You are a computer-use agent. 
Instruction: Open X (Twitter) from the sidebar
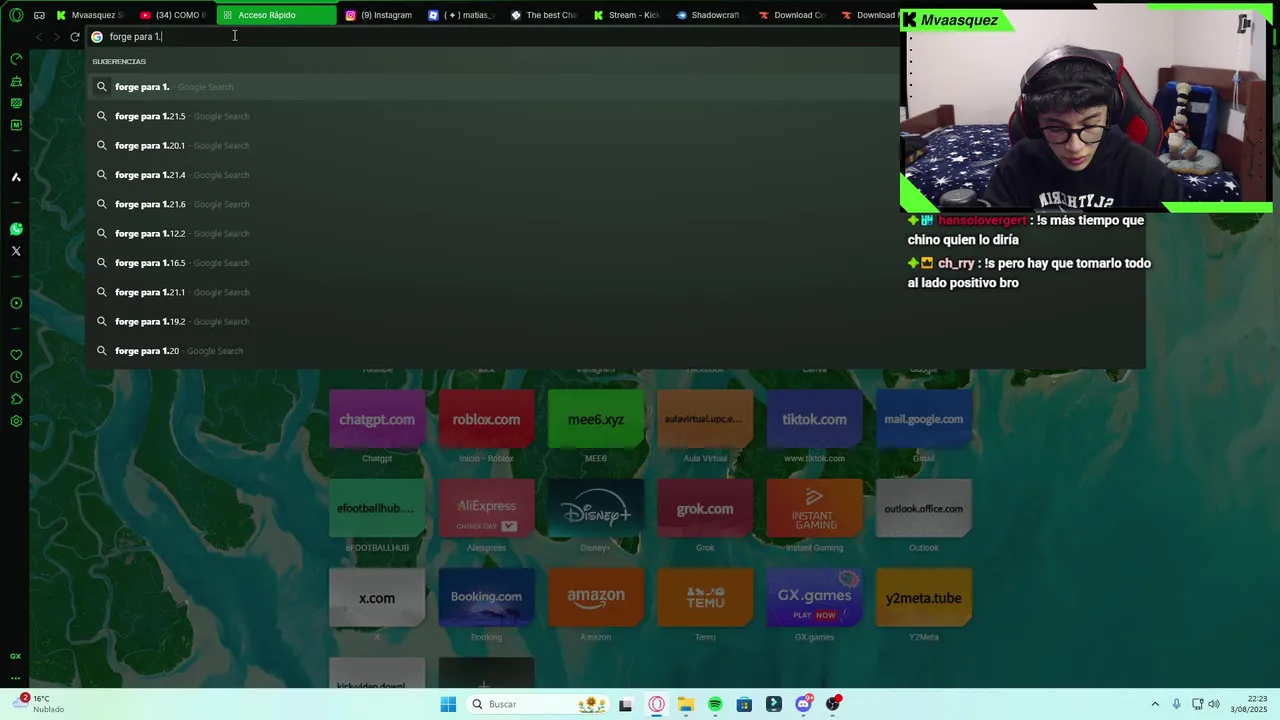coord(16,251)
